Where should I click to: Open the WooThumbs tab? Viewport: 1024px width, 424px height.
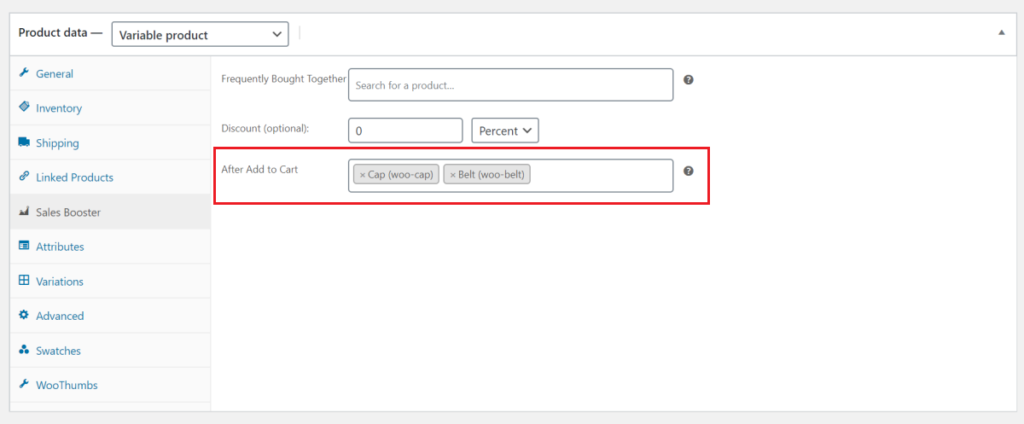point(110,385)
